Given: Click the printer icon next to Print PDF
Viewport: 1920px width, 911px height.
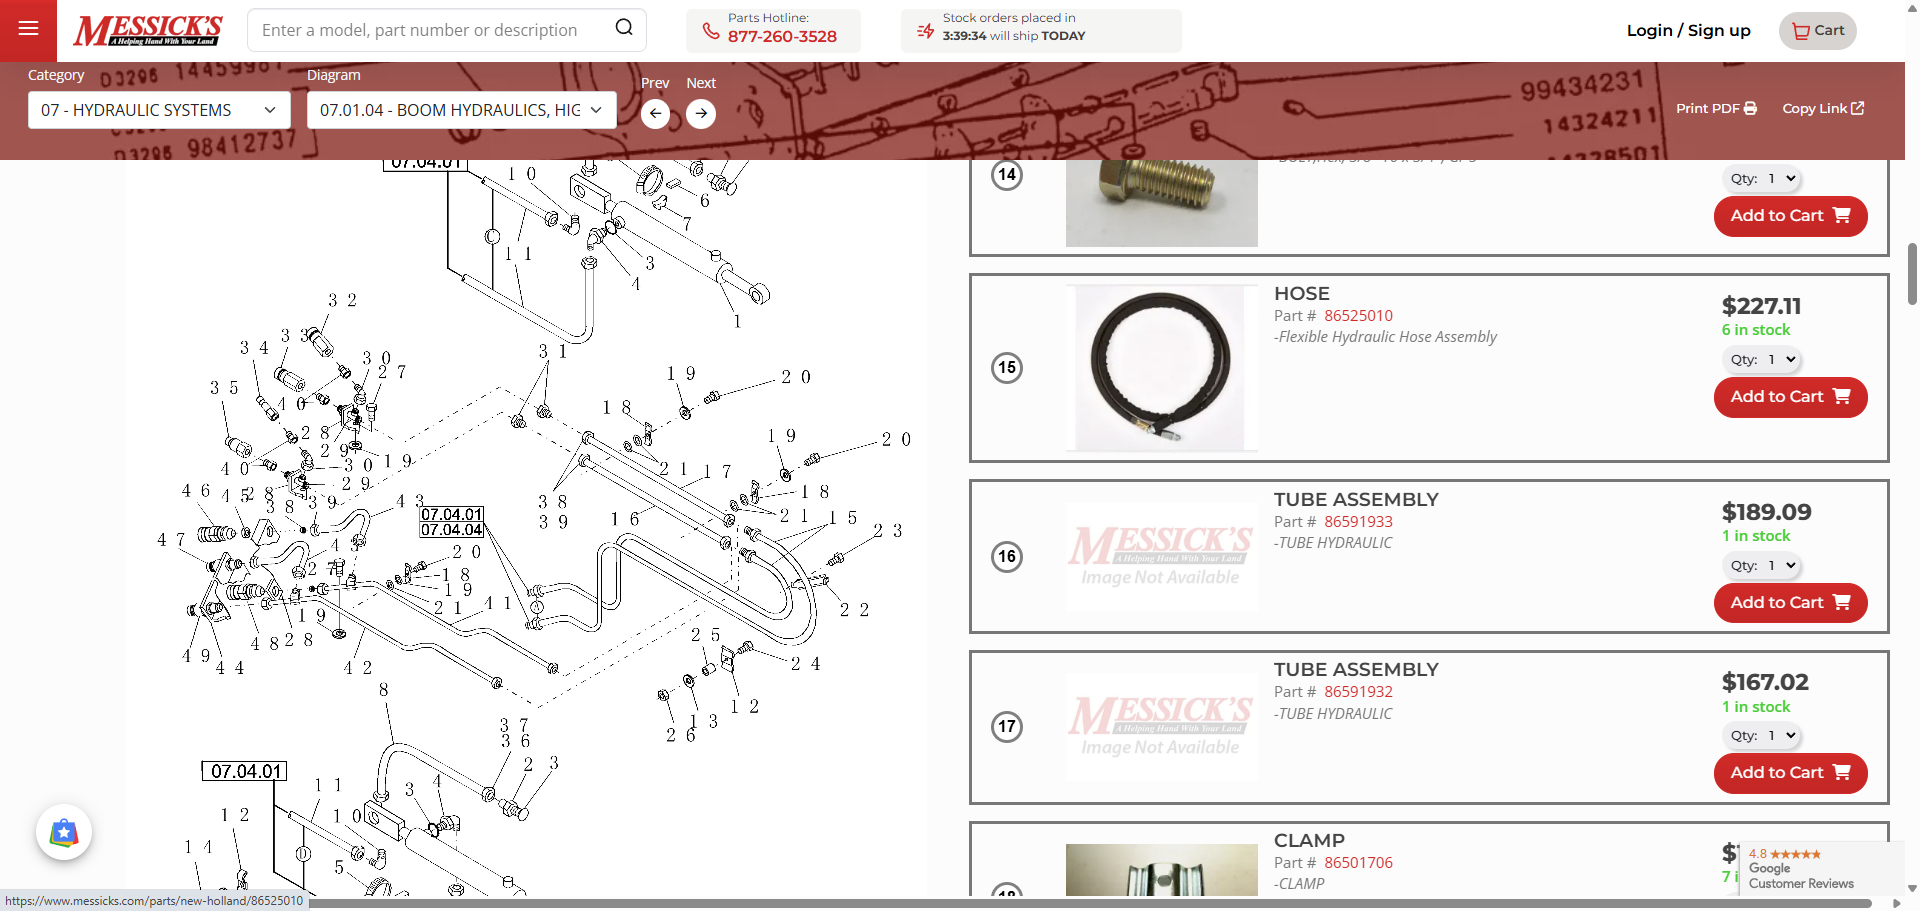Looking at the screenshot, I should tap(1750, 108).
